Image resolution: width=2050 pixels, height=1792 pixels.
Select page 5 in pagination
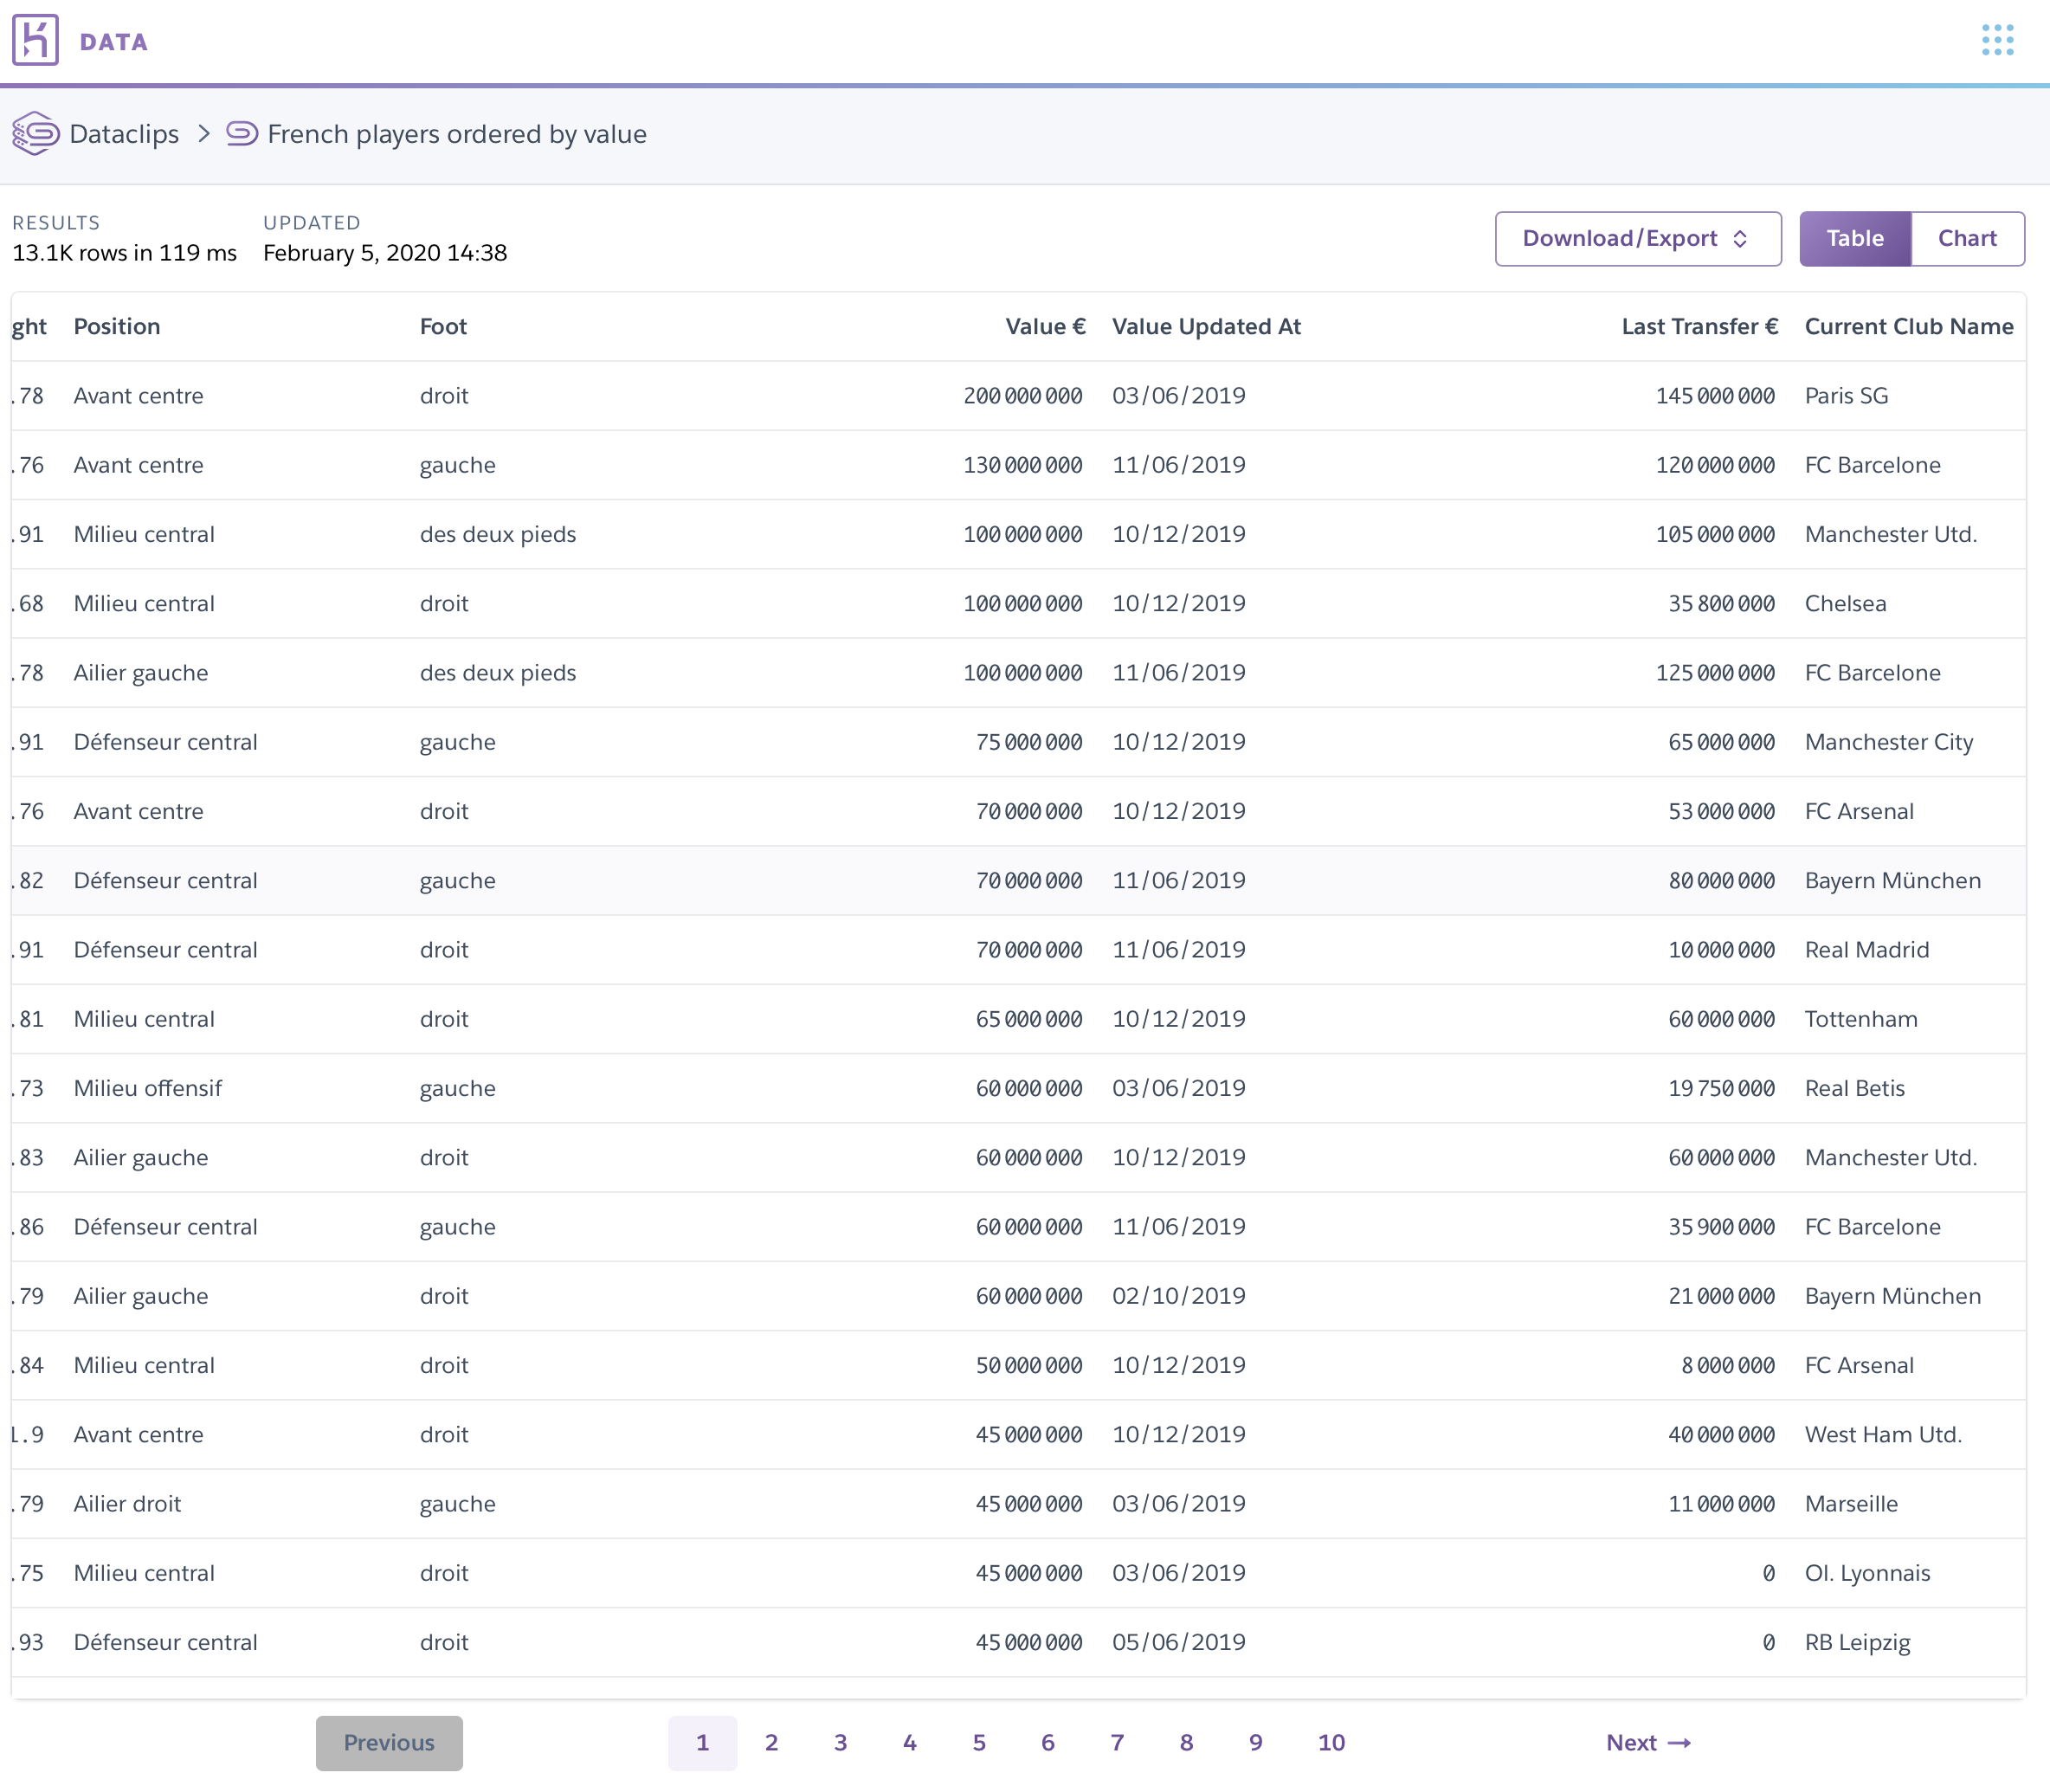[978, 1742]
